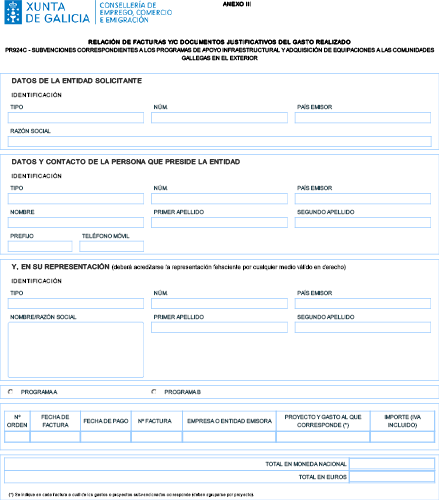Image resolution: width=439 pixels, height=500 pixels.
Task: Click the Xunta de Galicia logo
Action: (47, 12)
